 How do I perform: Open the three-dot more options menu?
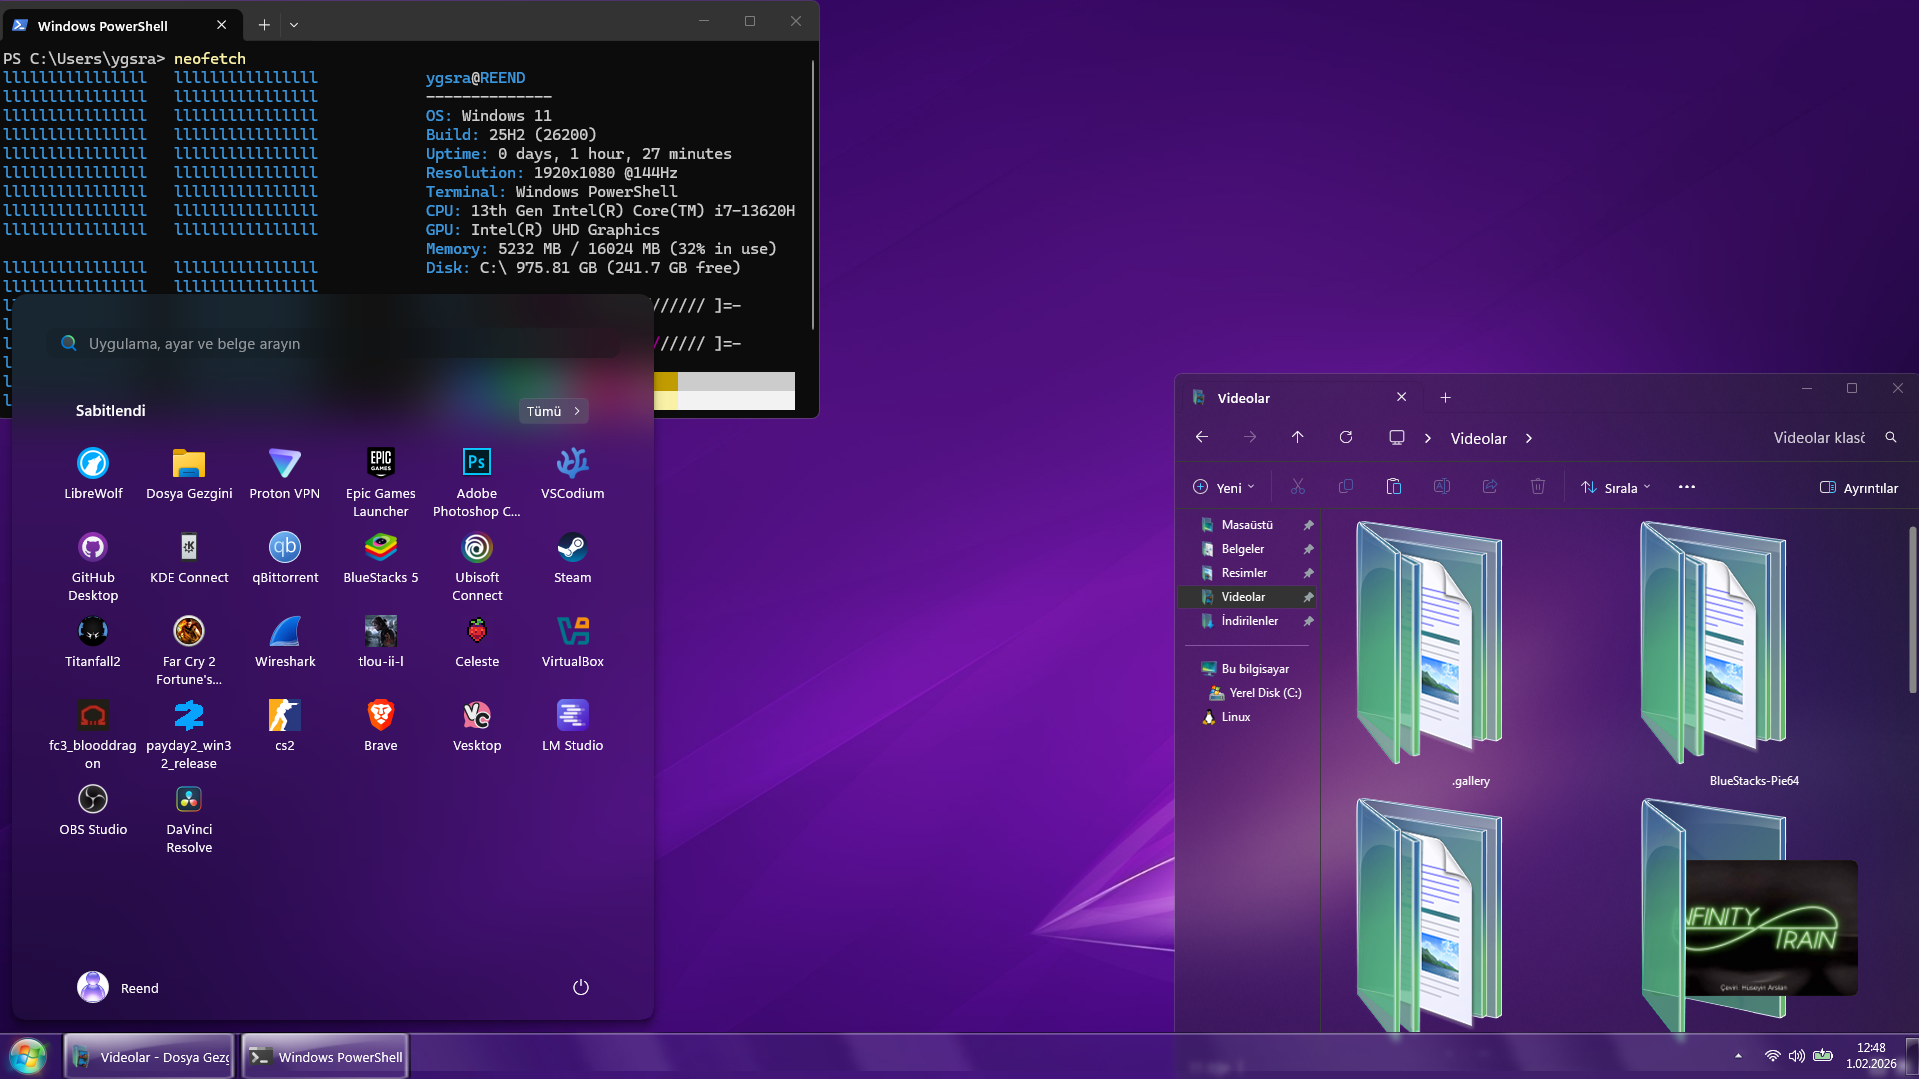click(x=1687, y=487)
